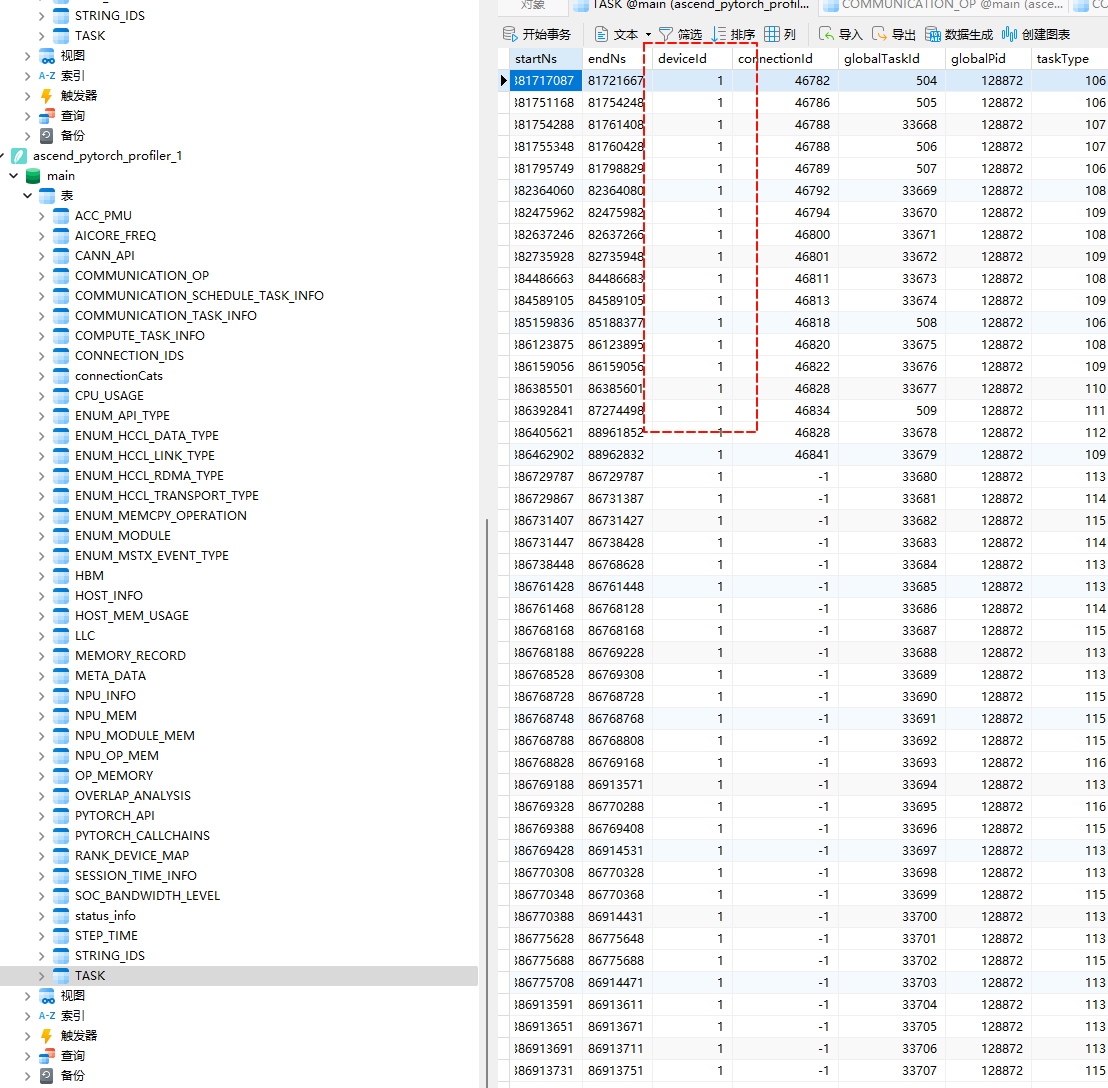Viewport: 1108px width, 1088px height.
Task: Select the RANK_DEVICE_MAP table
Action: pos(132,856)
